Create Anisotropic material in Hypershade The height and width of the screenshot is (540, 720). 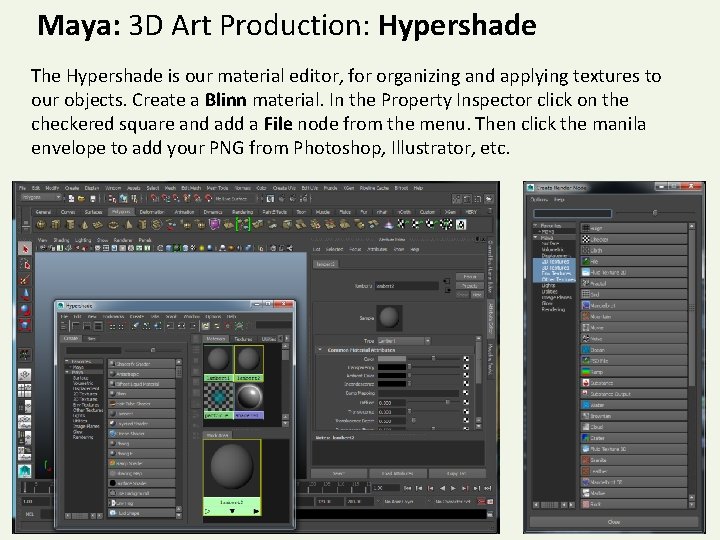coord(141,374)
